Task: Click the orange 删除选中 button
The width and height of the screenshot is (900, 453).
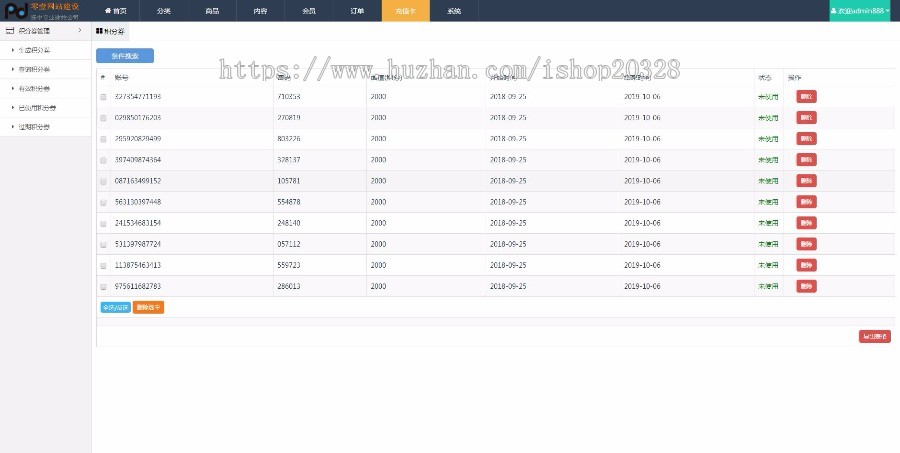Action: 148,307
